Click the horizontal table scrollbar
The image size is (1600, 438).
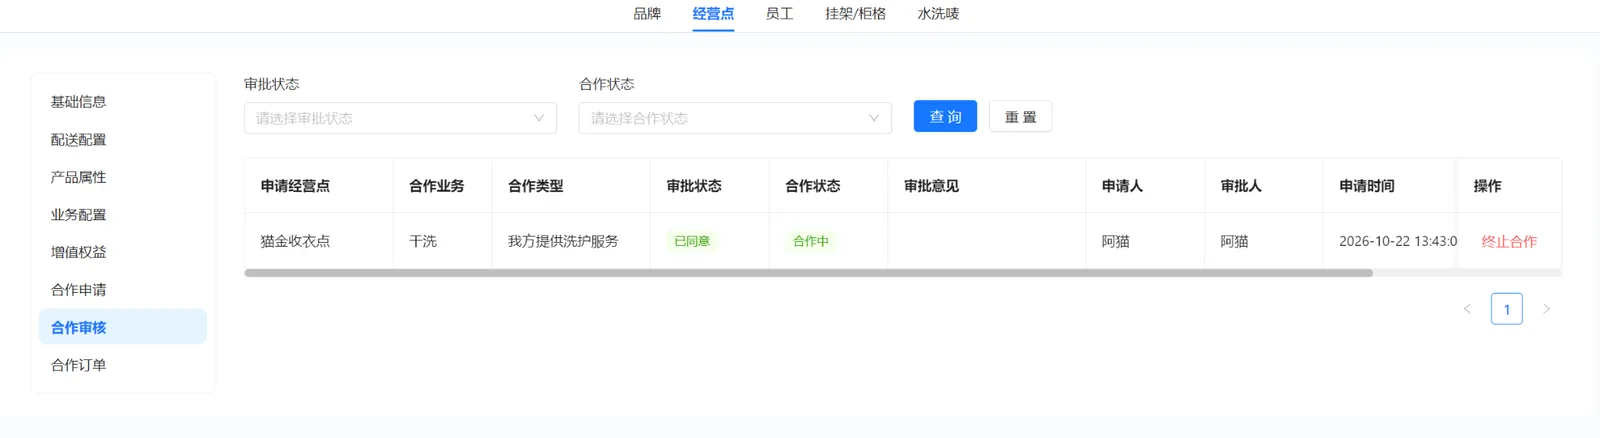click(808, 273)
